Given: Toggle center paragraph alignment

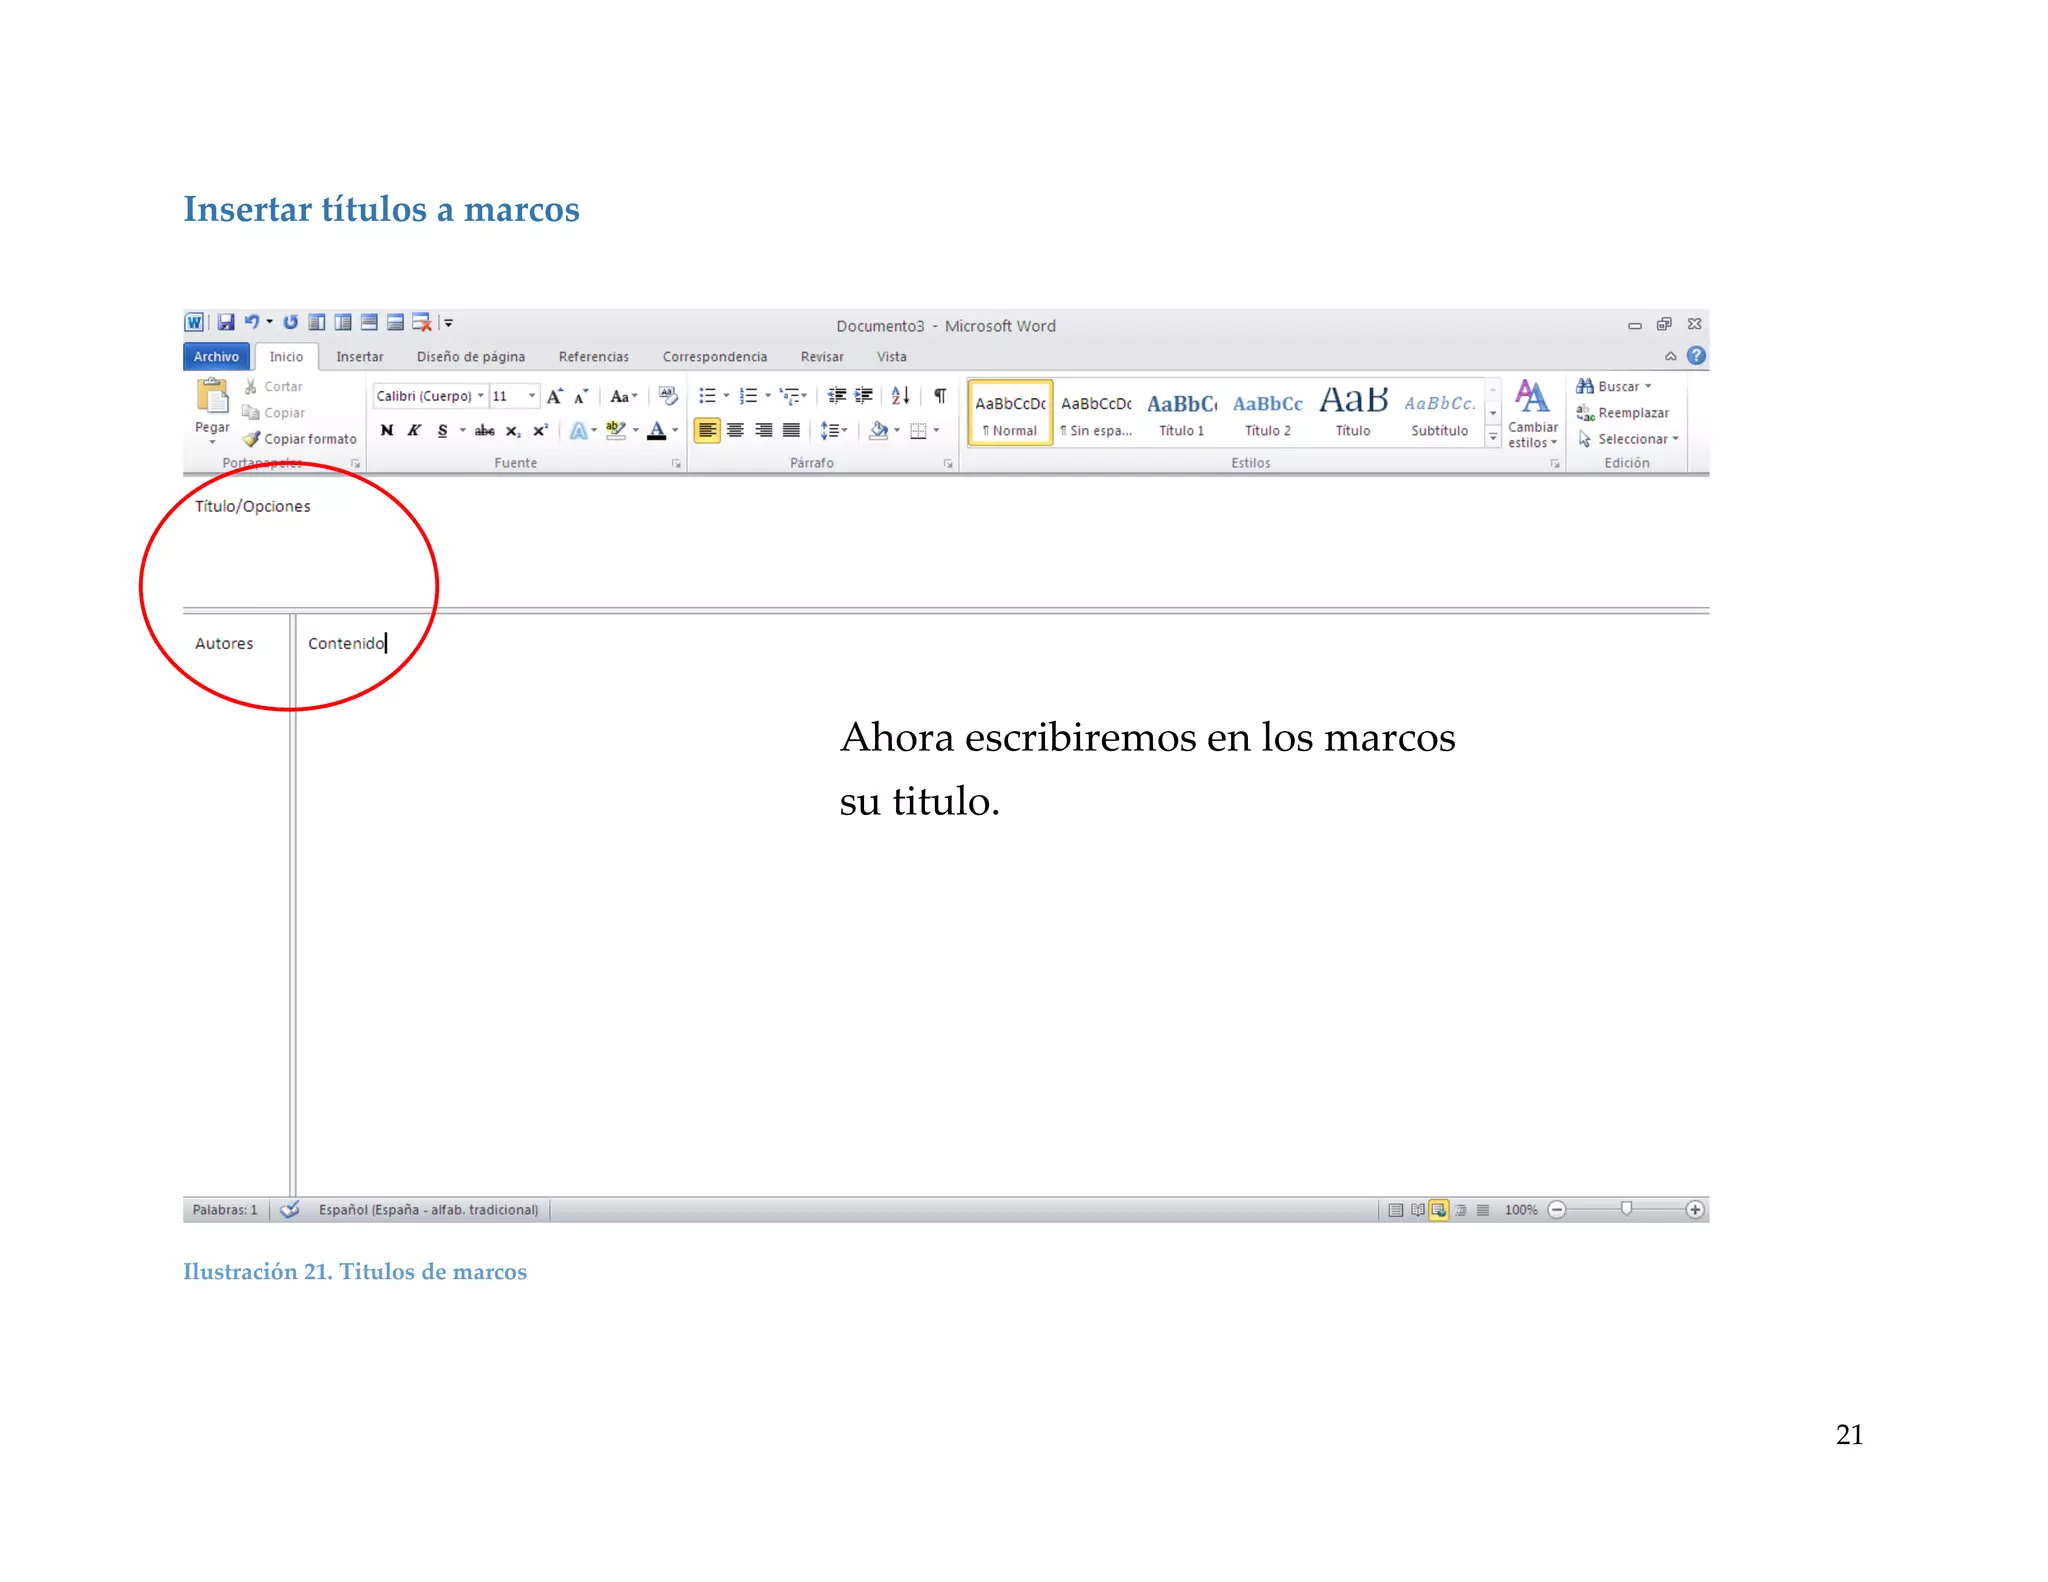Looking at the screenshot, I should [735, 431].
